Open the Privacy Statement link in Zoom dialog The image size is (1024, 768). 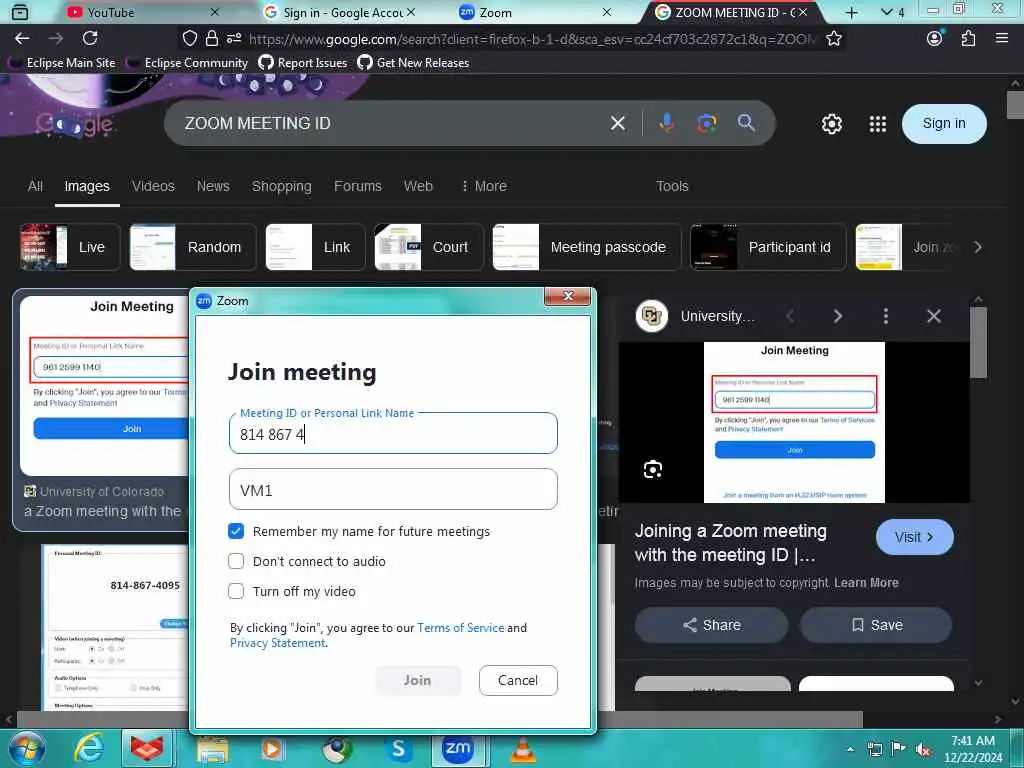point(278,643)
